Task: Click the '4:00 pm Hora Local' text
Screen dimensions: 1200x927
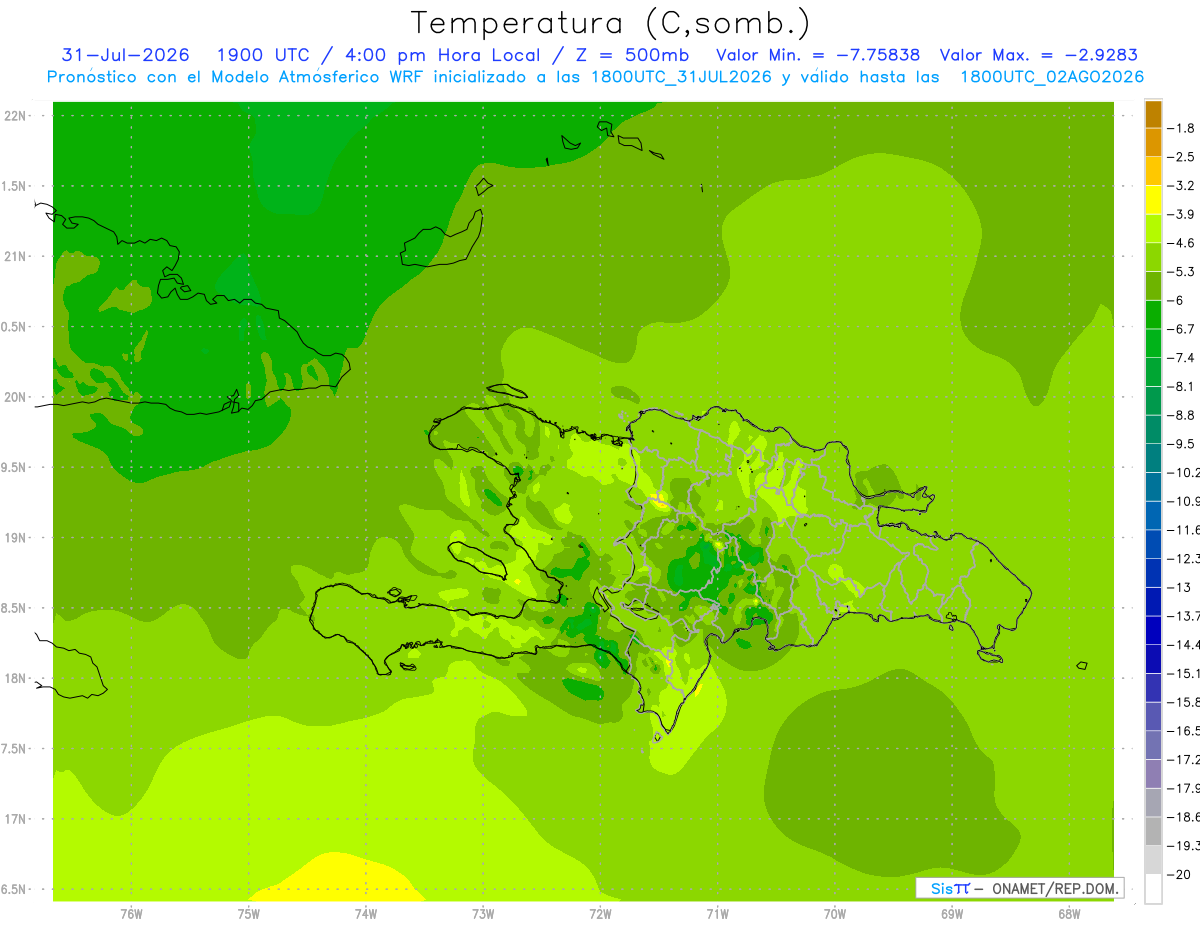Action: pos(443,55)
